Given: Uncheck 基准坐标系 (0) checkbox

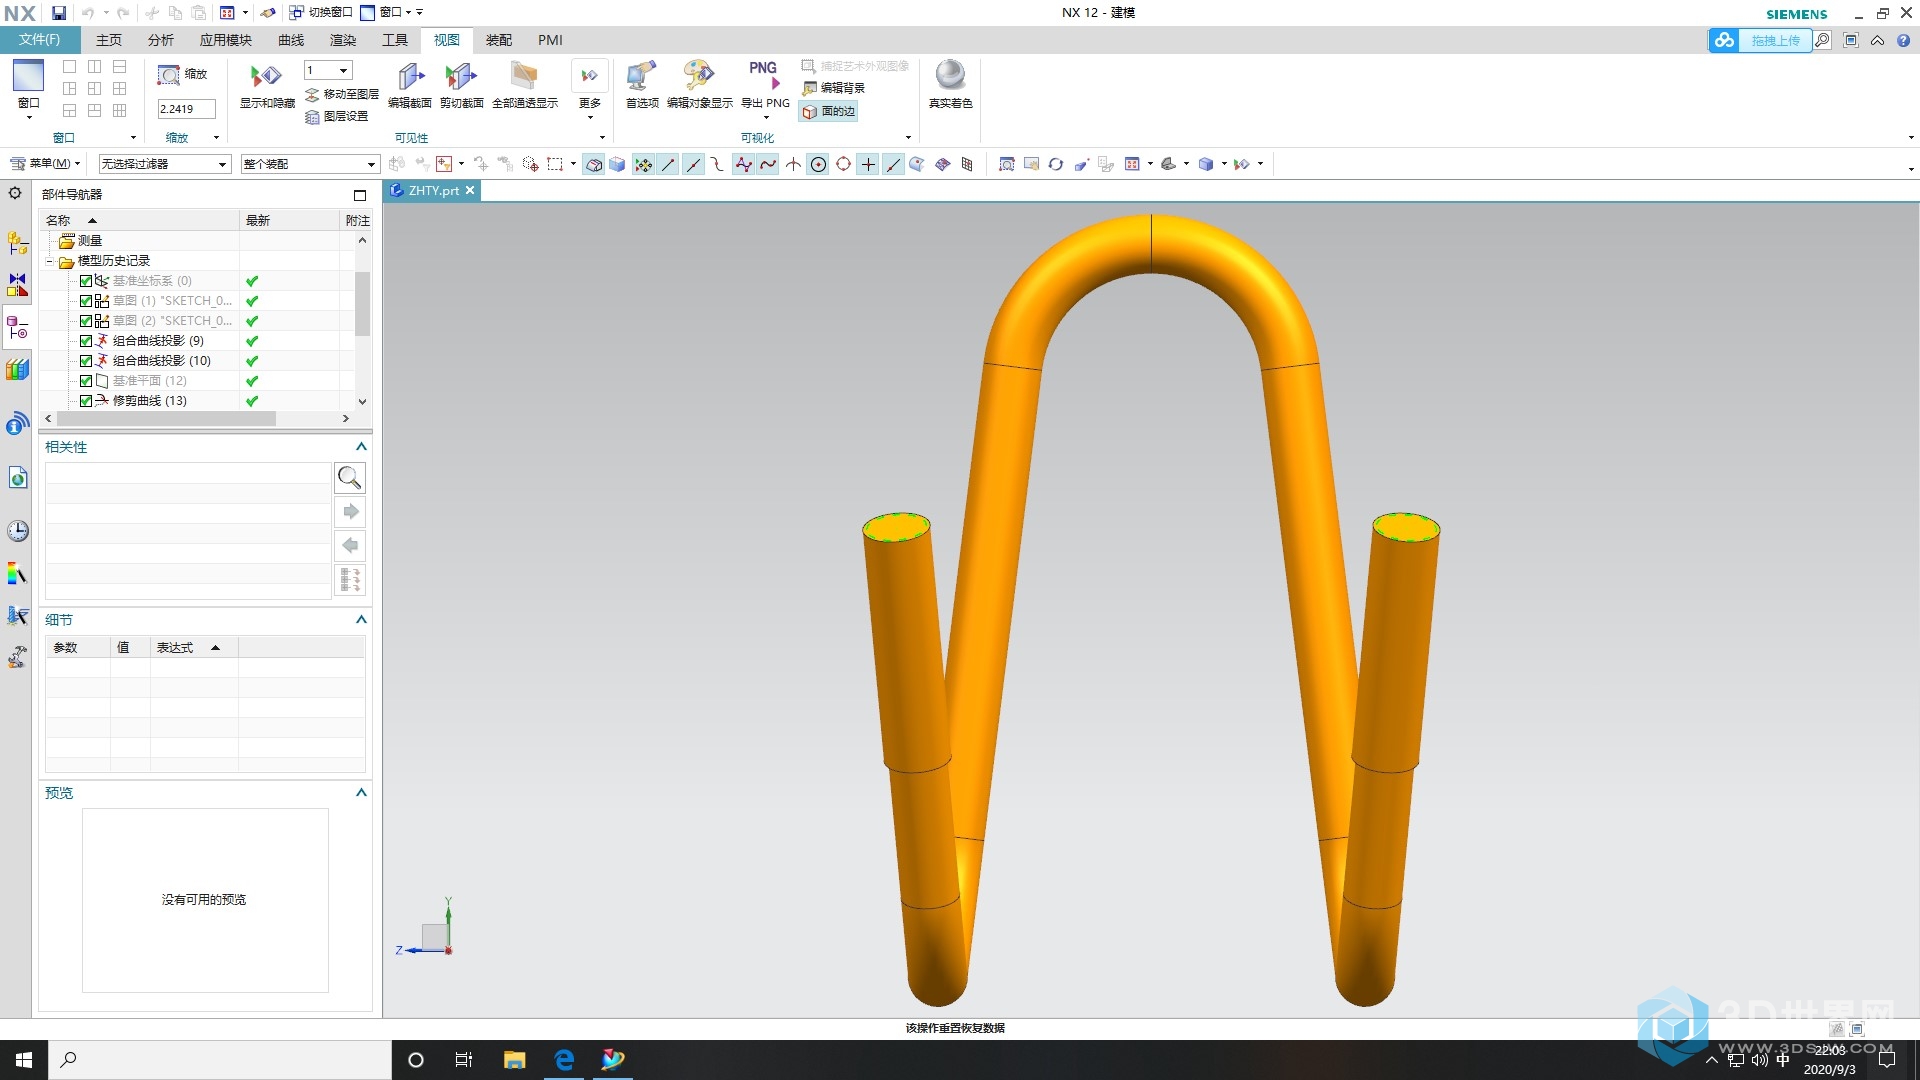Looking at the screenshot, I should 86,281.
